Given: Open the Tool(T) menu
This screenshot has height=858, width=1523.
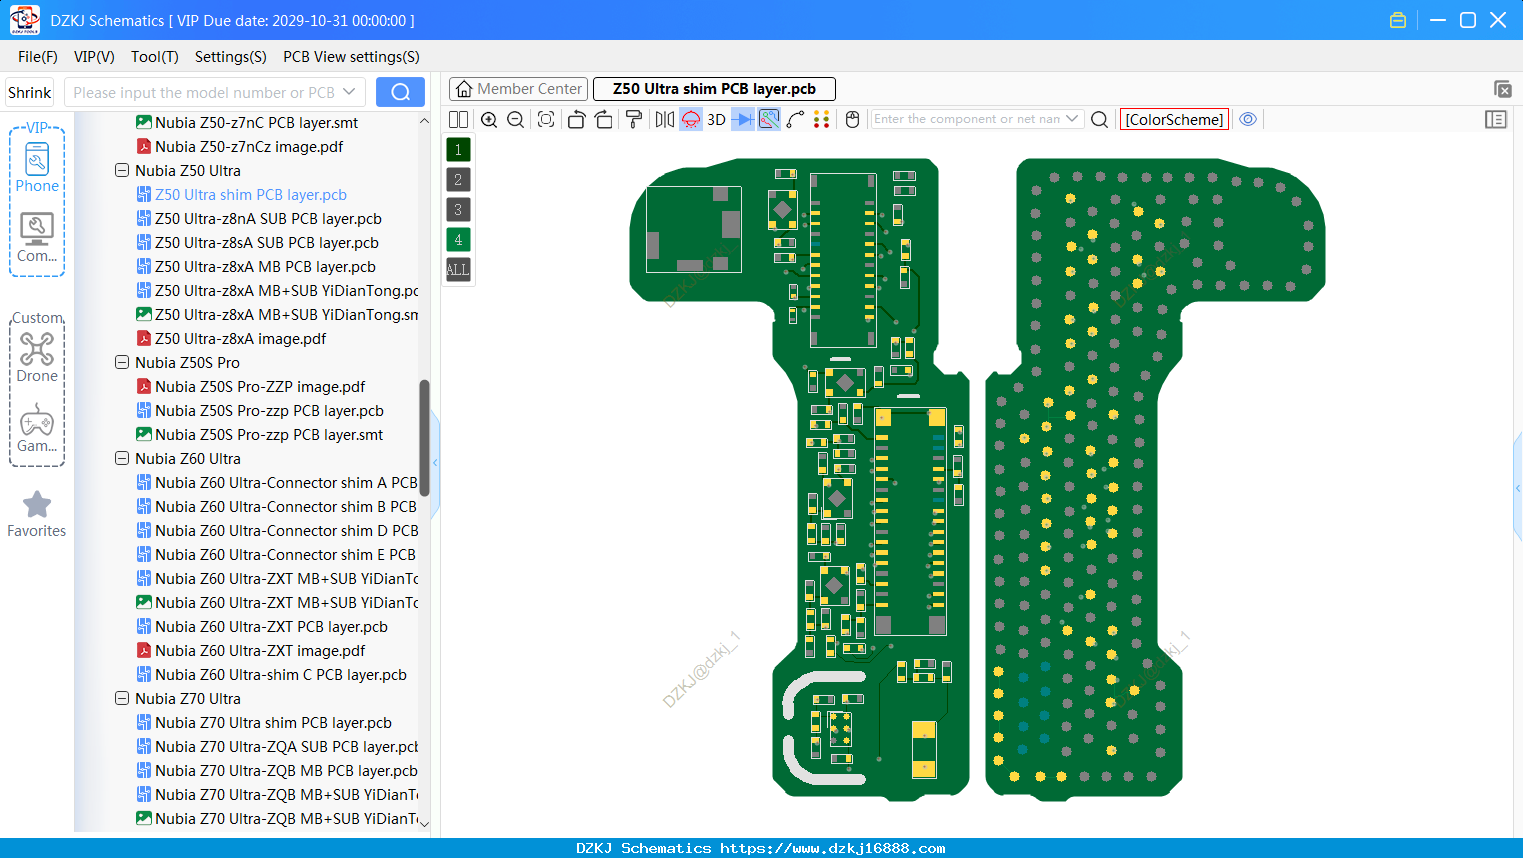Looking at the screenshot, I should click(155, 57).
